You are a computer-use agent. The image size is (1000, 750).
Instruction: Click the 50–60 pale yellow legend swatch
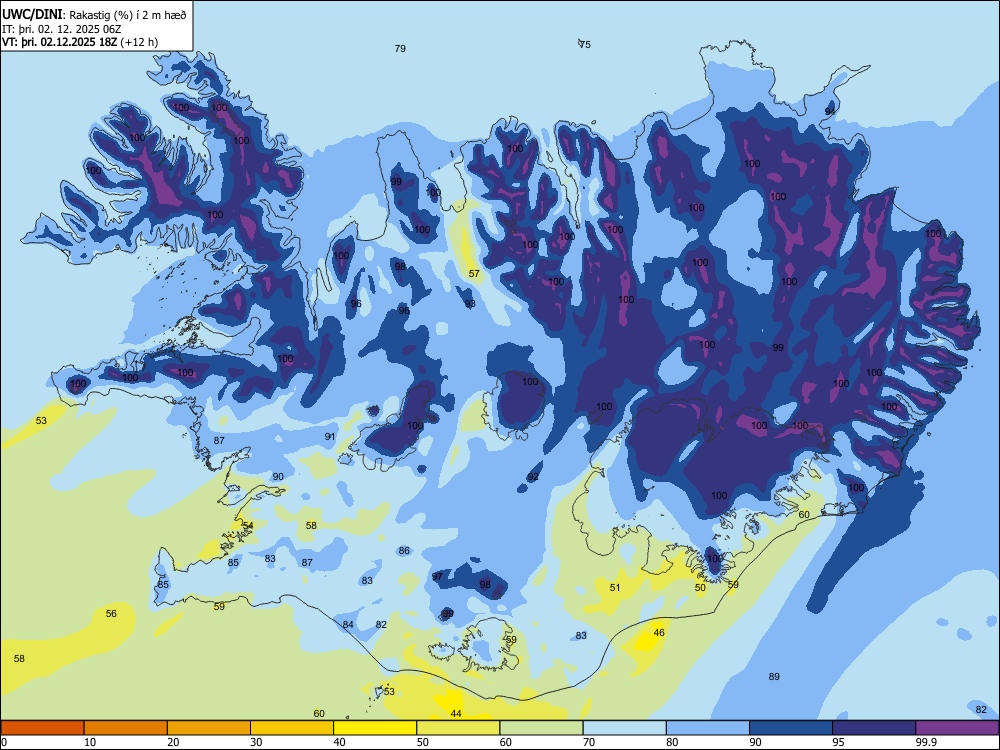[458, 728]
